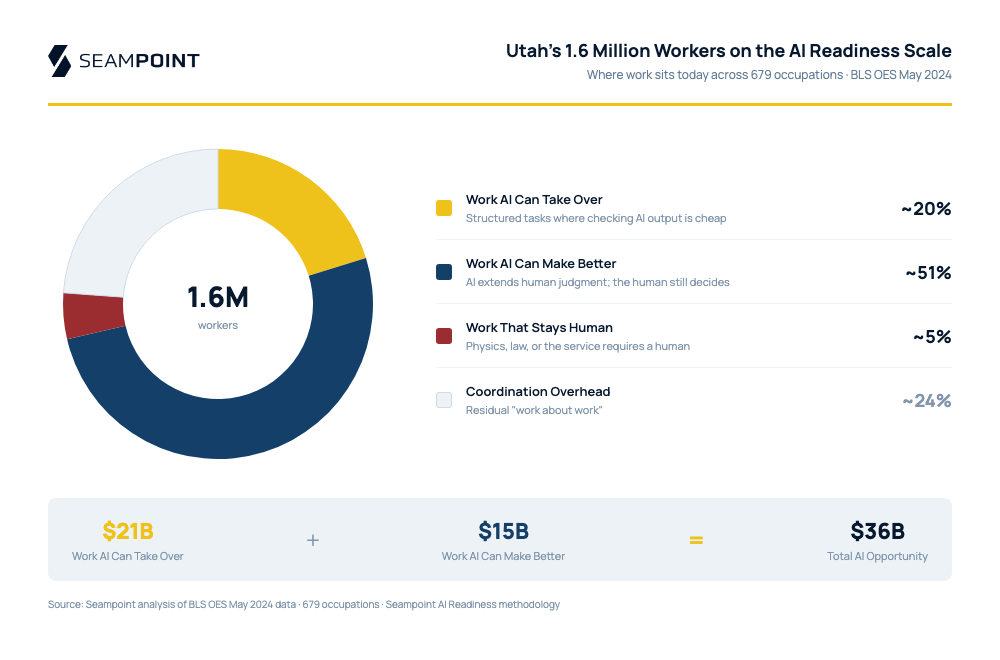The height and width of the screenshot is (660, 1000).
Task: Click the '~20%' value for Work AI Can Take Over
Action: (927, 208)
